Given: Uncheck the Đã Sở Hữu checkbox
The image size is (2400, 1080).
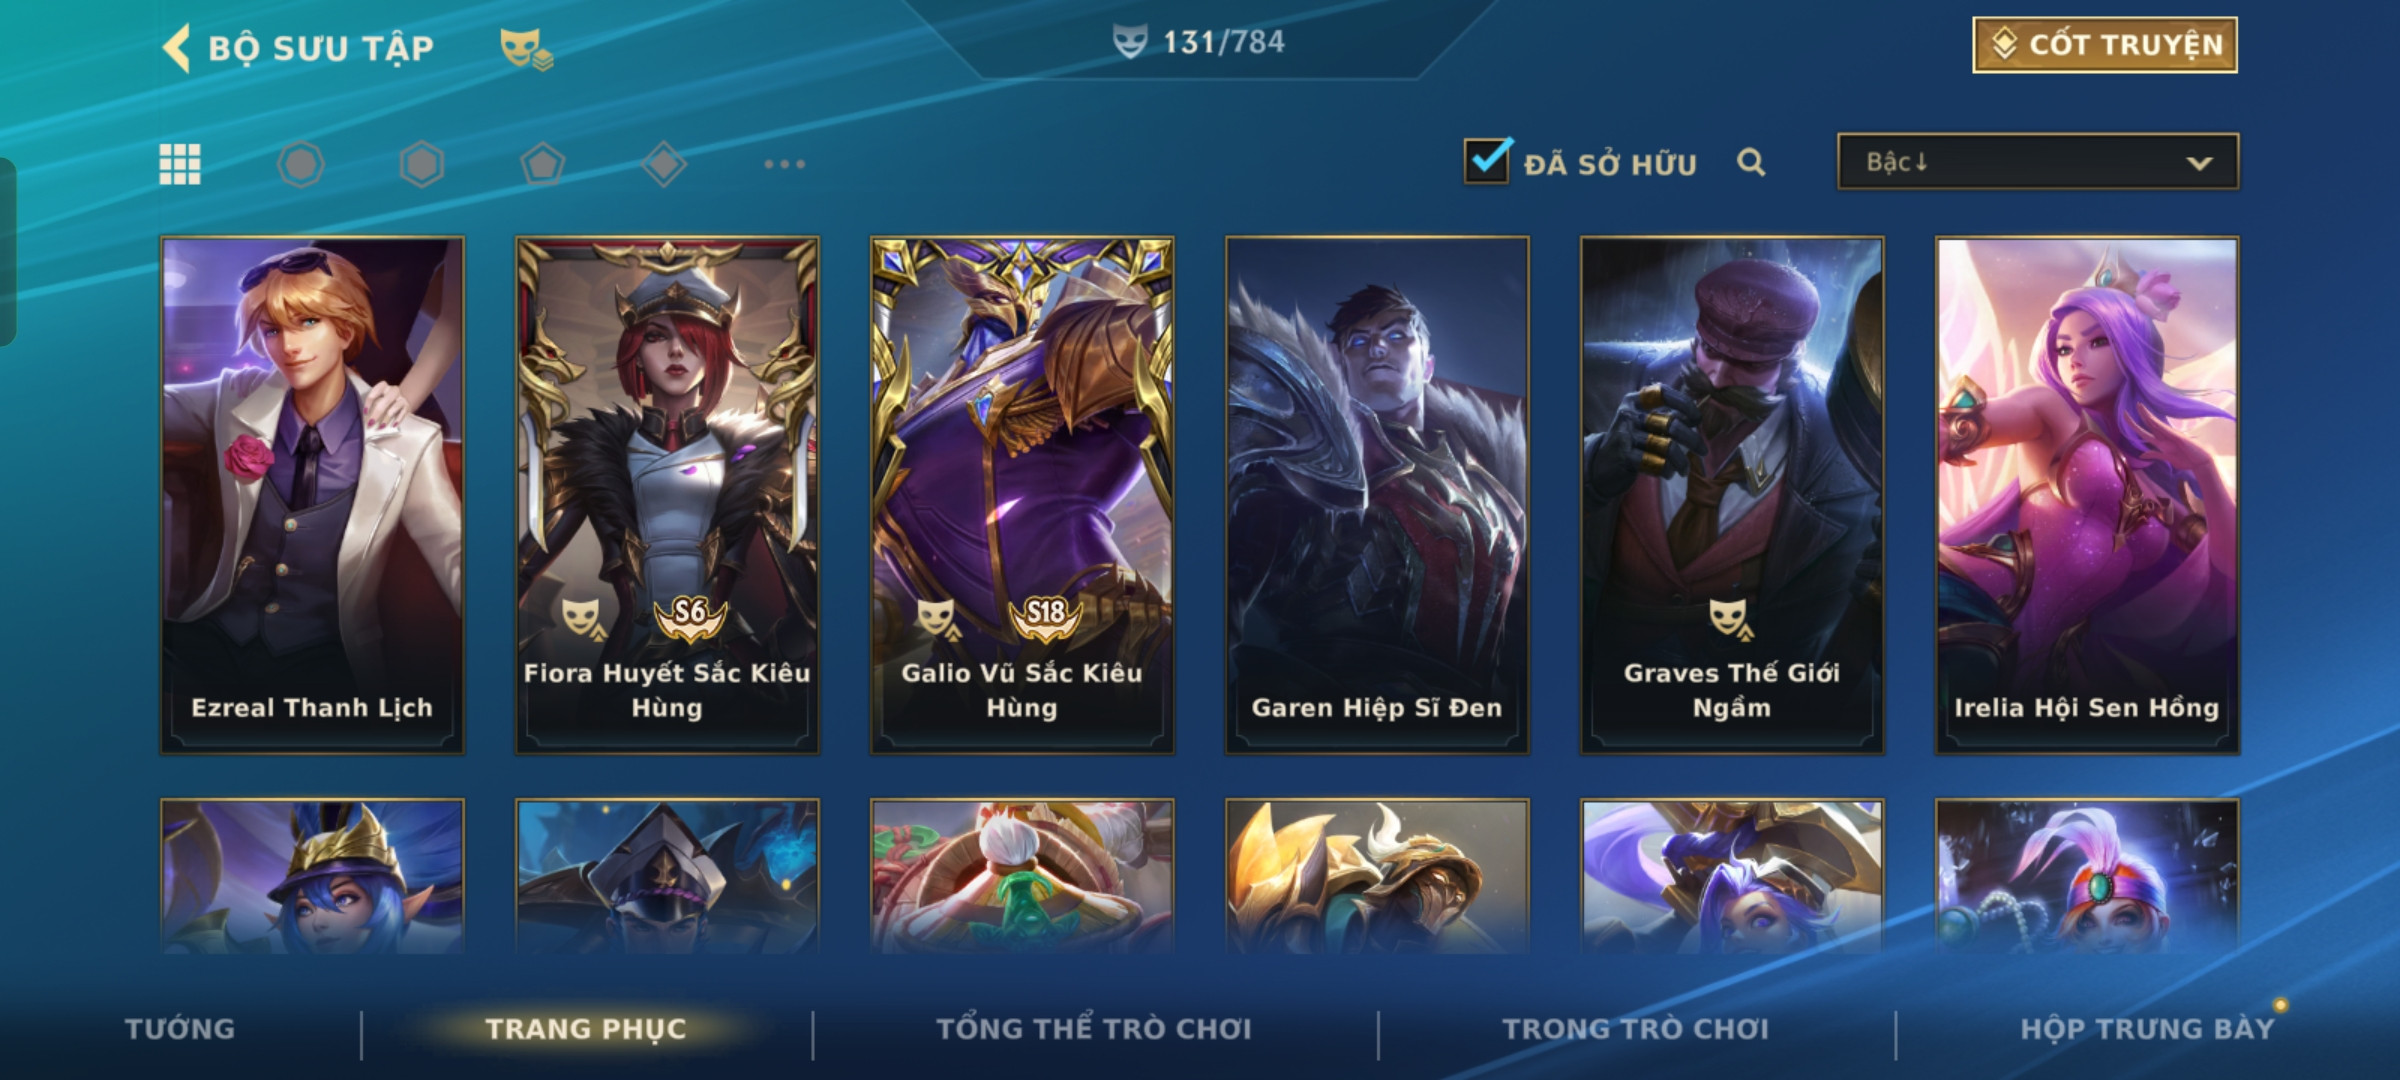Looking at the screenshot, I should (1487, 160).
